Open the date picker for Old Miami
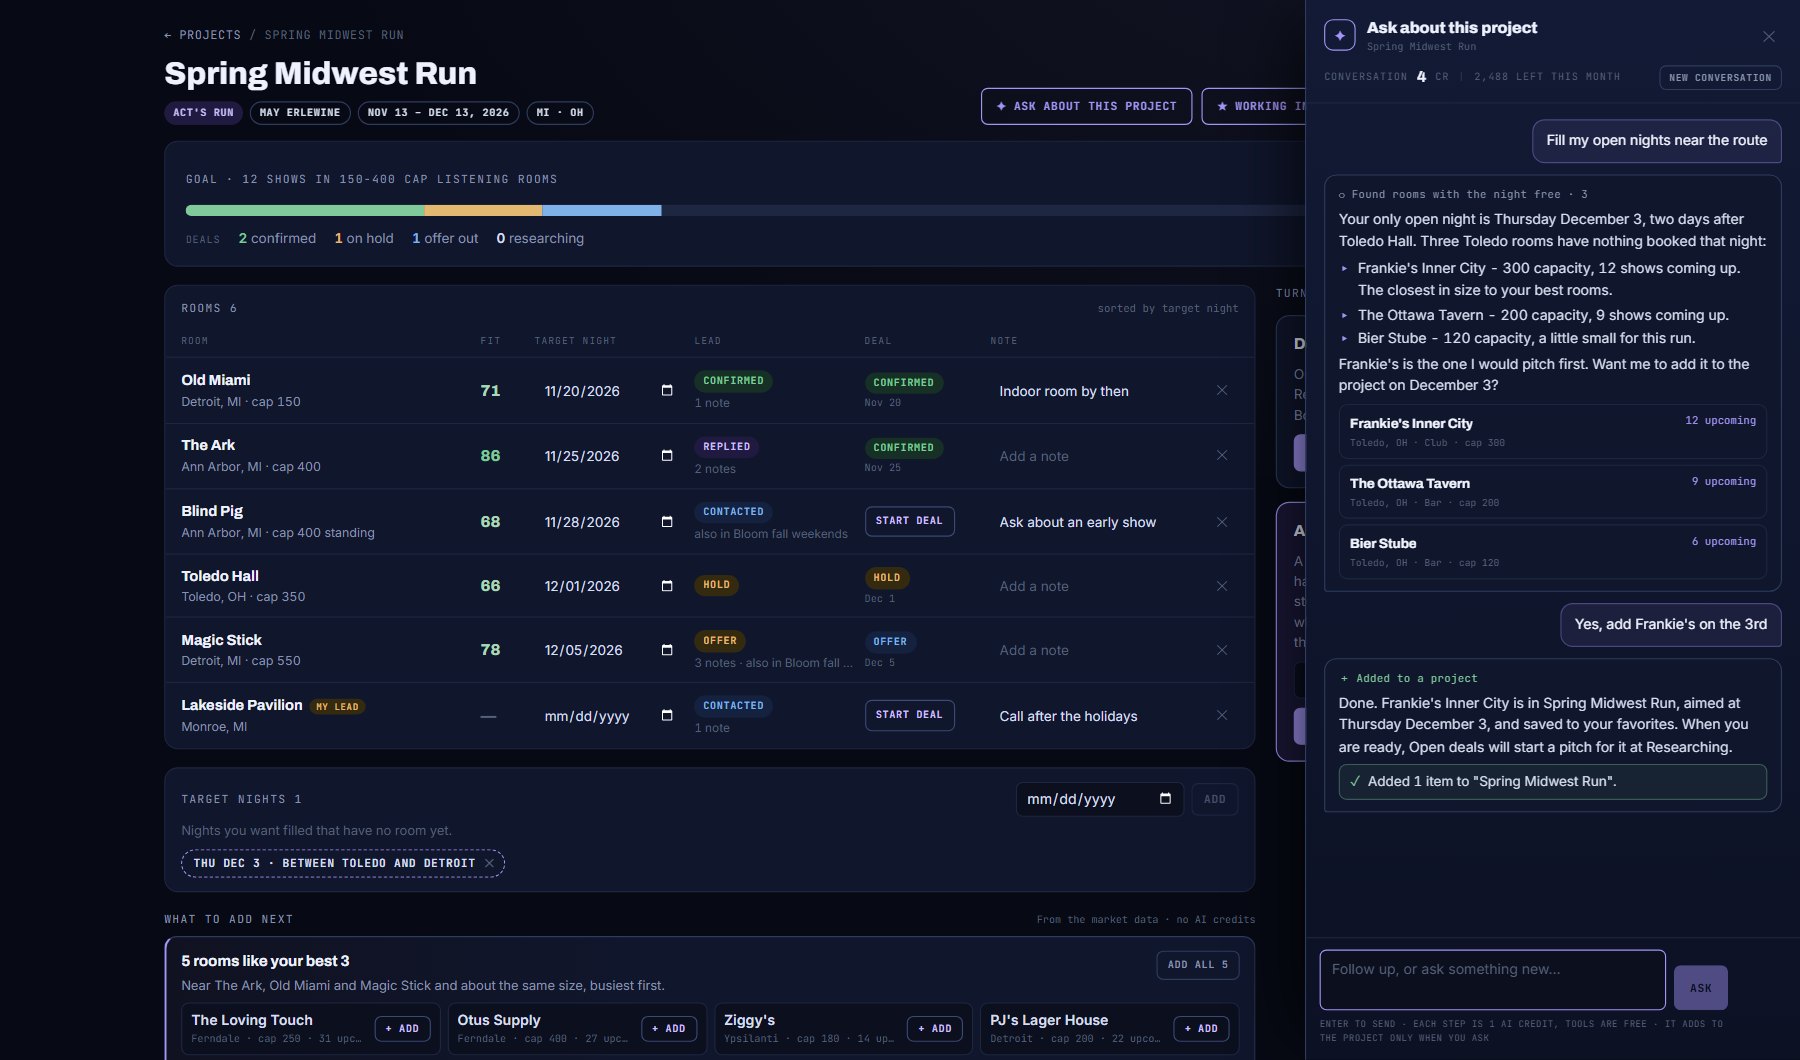Viewport: 1800px width, 1060px height. pos(667,390)
